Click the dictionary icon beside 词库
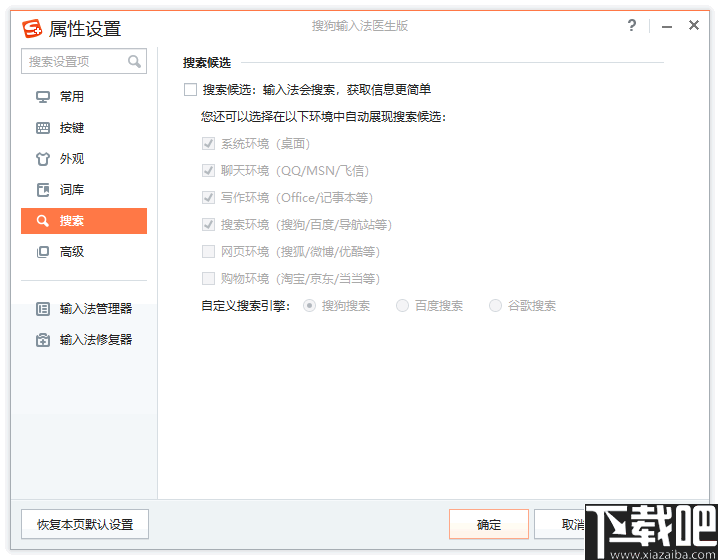This screenshot has width=720, height=560. click(43, 190)
